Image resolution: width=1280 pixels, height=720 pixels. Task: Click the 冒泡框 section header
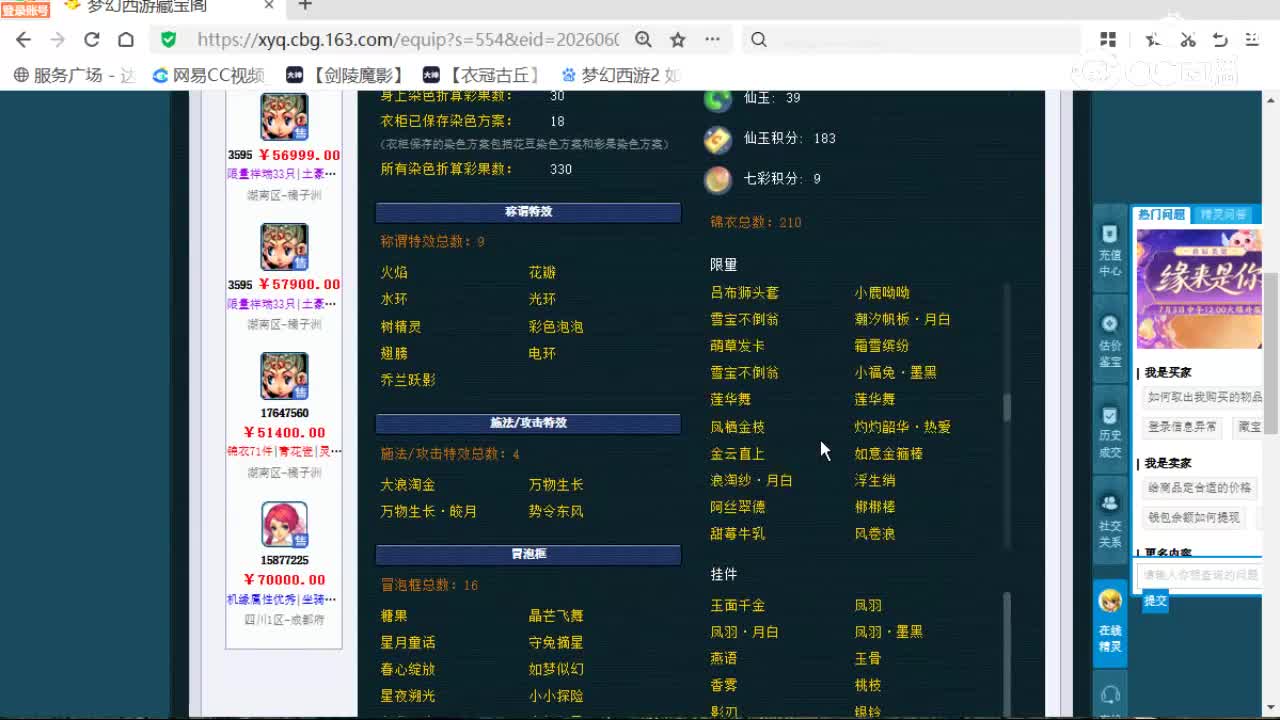pyautogui.click(x=528, y=554)
